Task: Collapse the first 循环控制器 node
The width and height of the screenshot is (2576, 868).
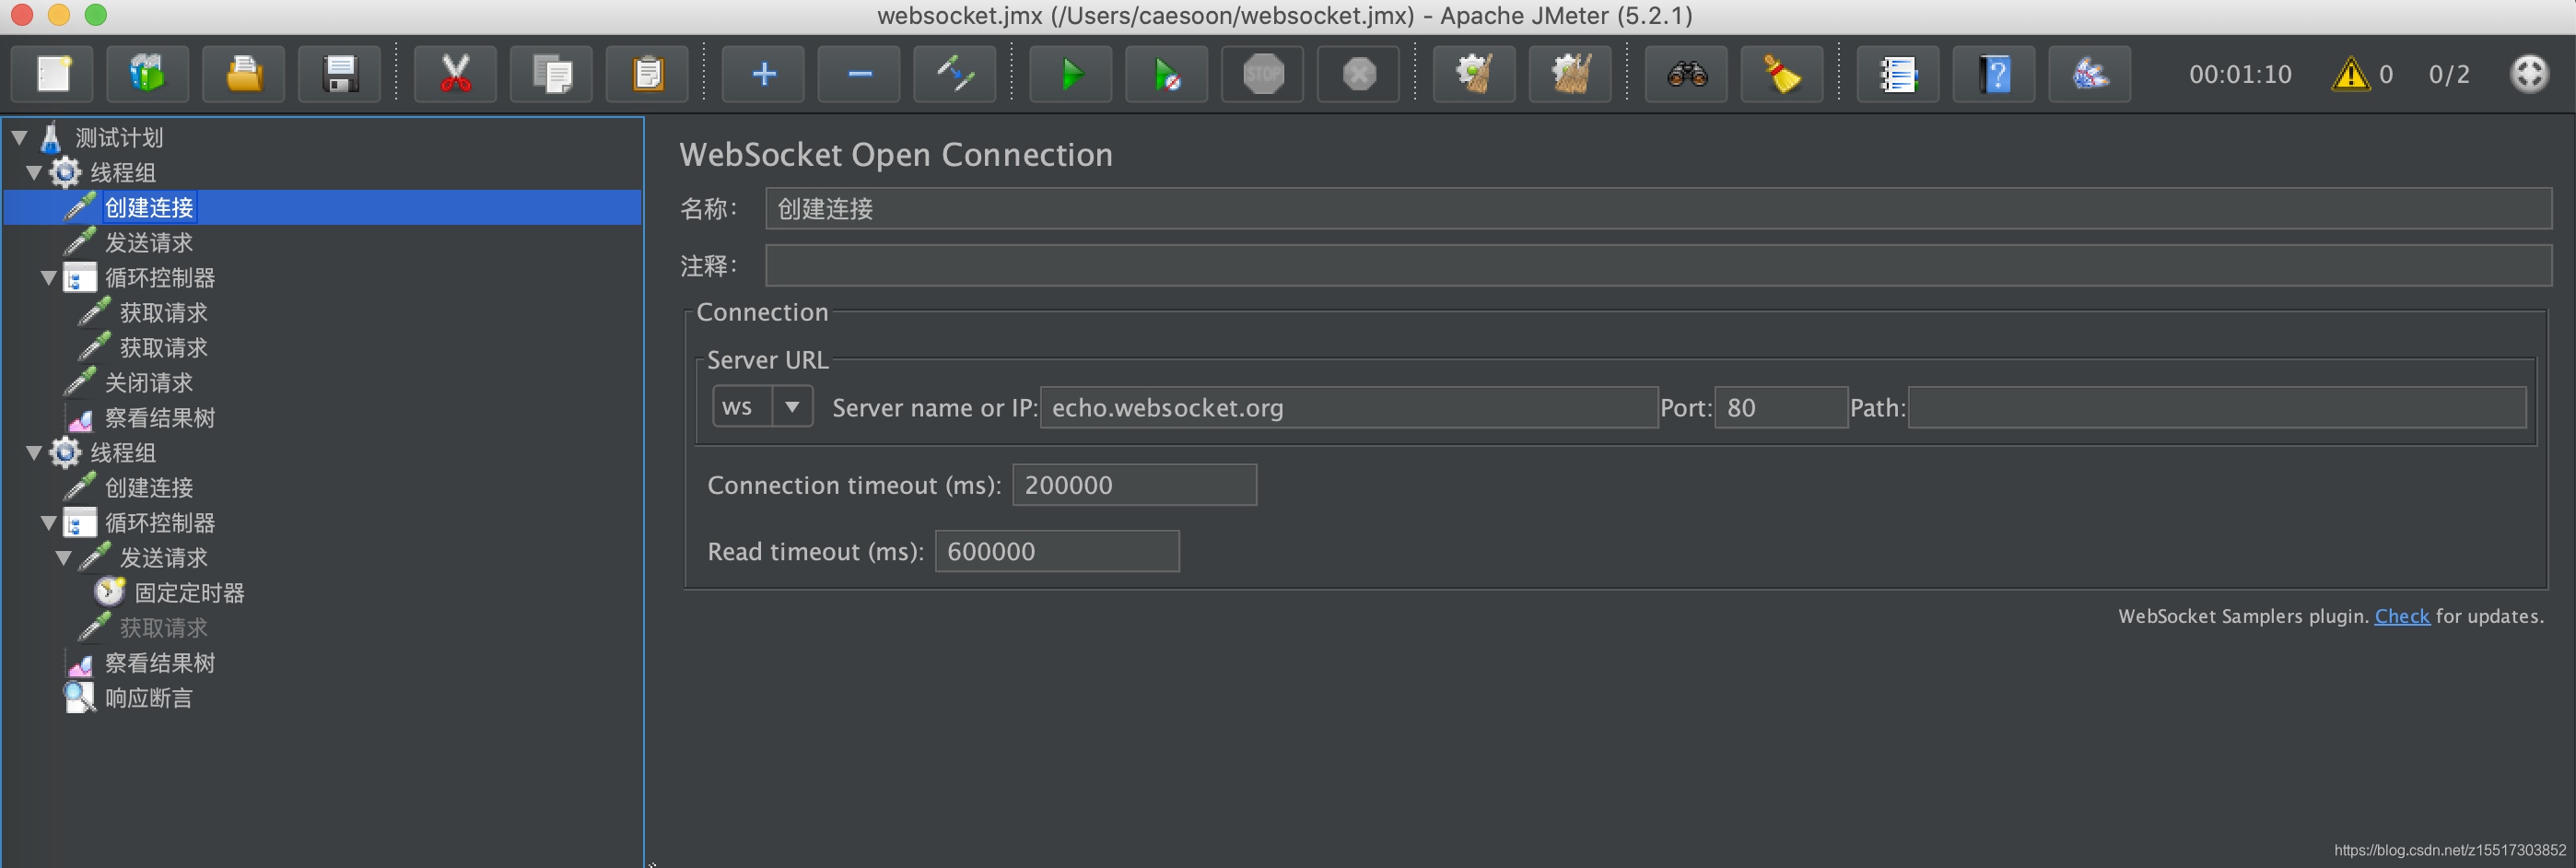Action: 49,278
